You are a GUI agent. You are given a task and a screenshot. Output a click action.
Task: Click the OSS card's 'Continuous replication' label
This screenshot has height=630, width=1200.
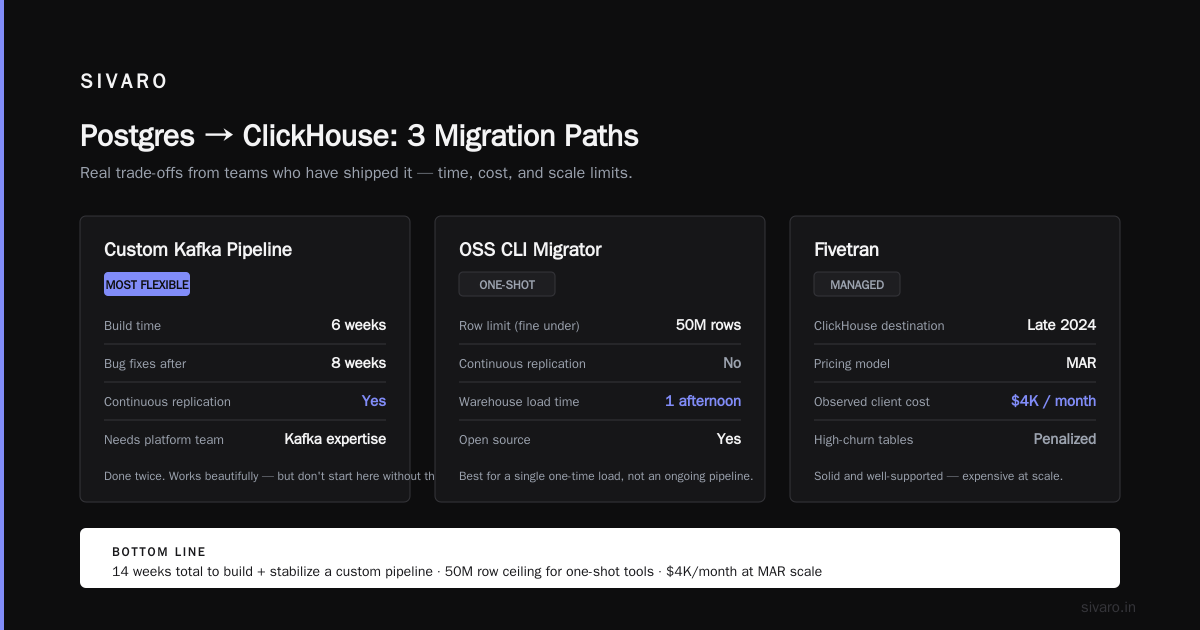coord(522,364)
